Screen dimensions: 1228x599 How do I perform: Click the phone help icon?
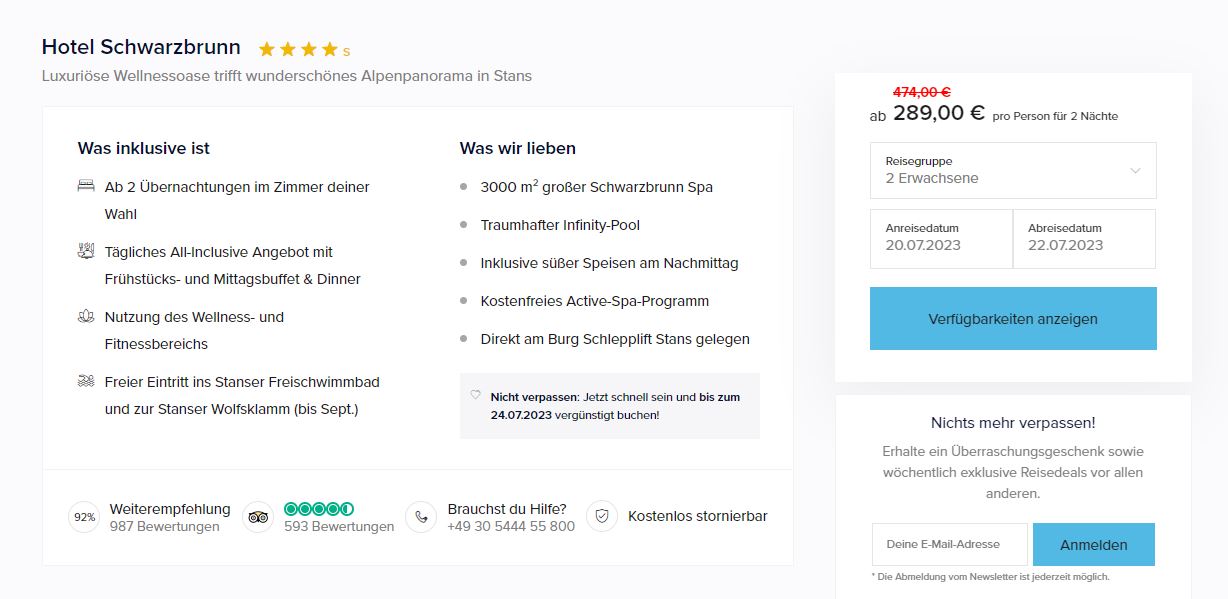point(421,517)
